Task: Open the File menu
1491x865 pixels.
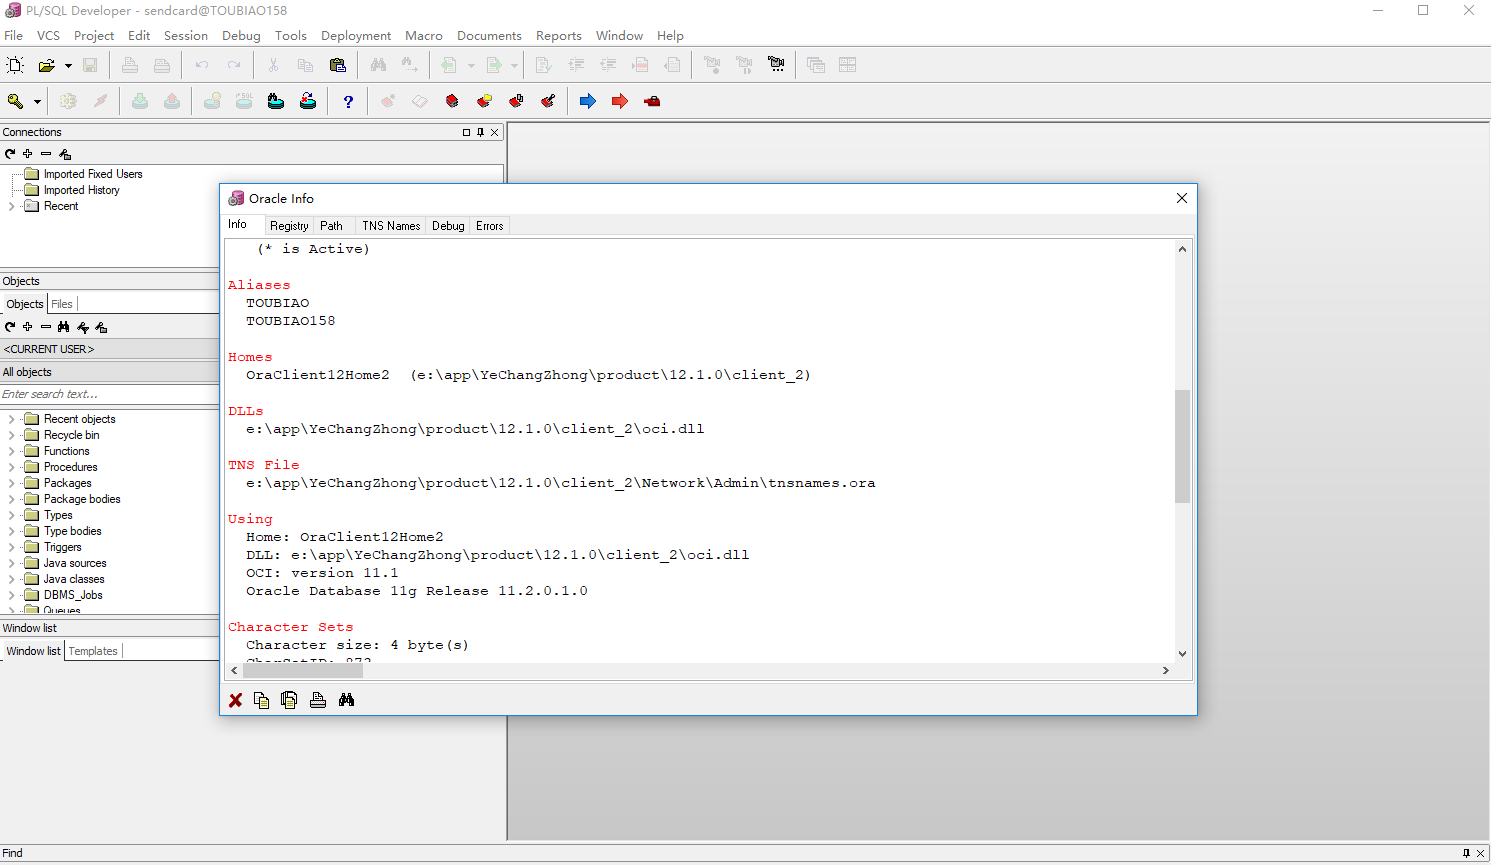Action: 14,35
